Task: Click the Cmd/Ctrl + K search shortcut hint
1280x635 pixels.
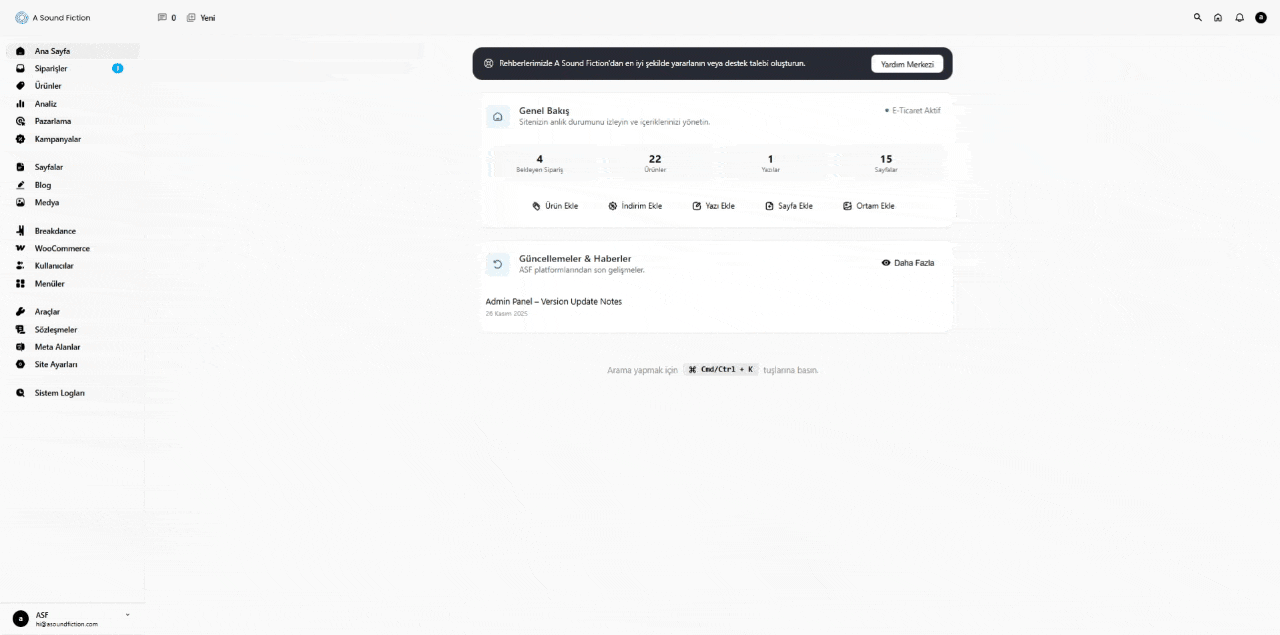Action: (721, 370)
